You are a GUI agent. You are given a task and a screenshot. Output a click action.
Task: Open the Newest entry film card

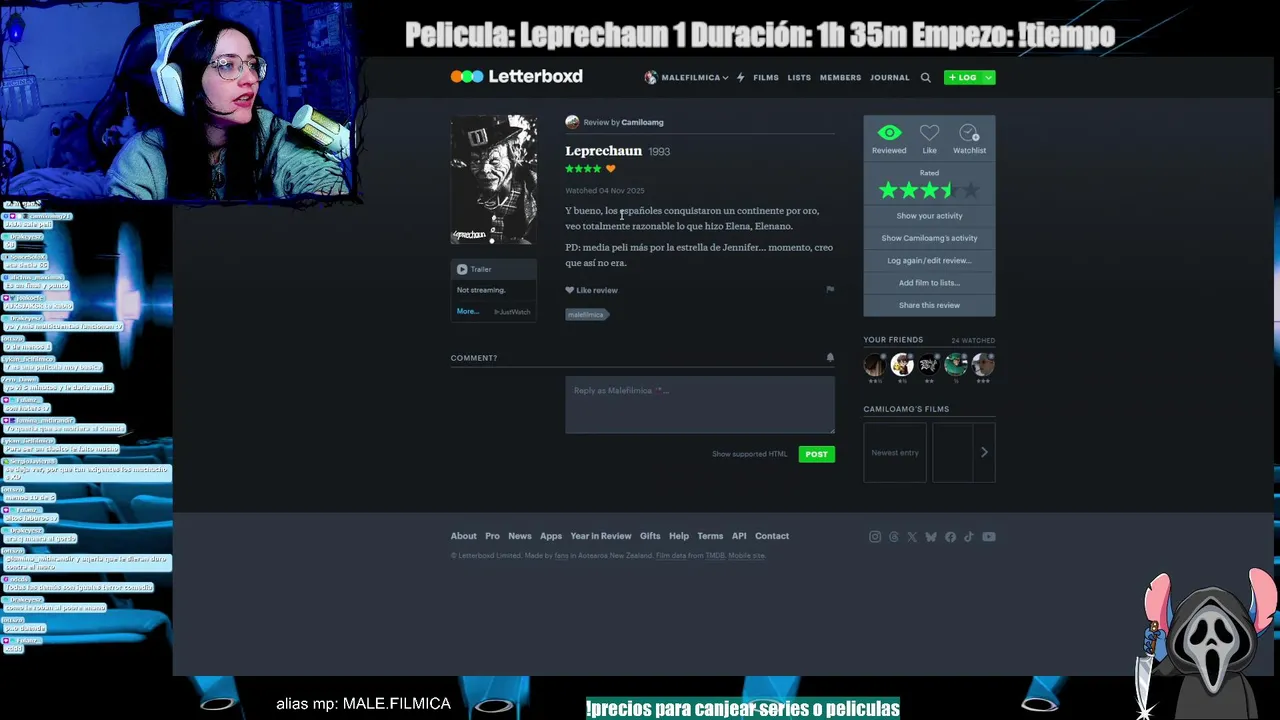pos(895,452)
